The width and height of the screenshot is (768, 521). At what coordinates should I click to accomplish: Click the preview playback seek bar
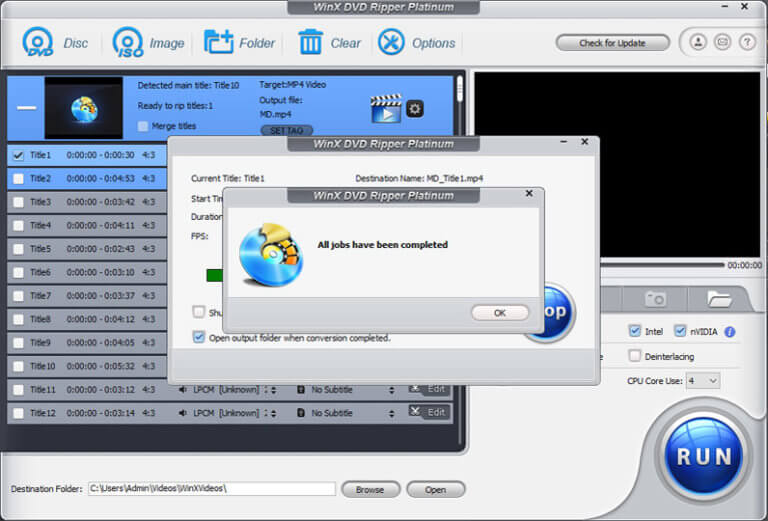click(662, 265)
